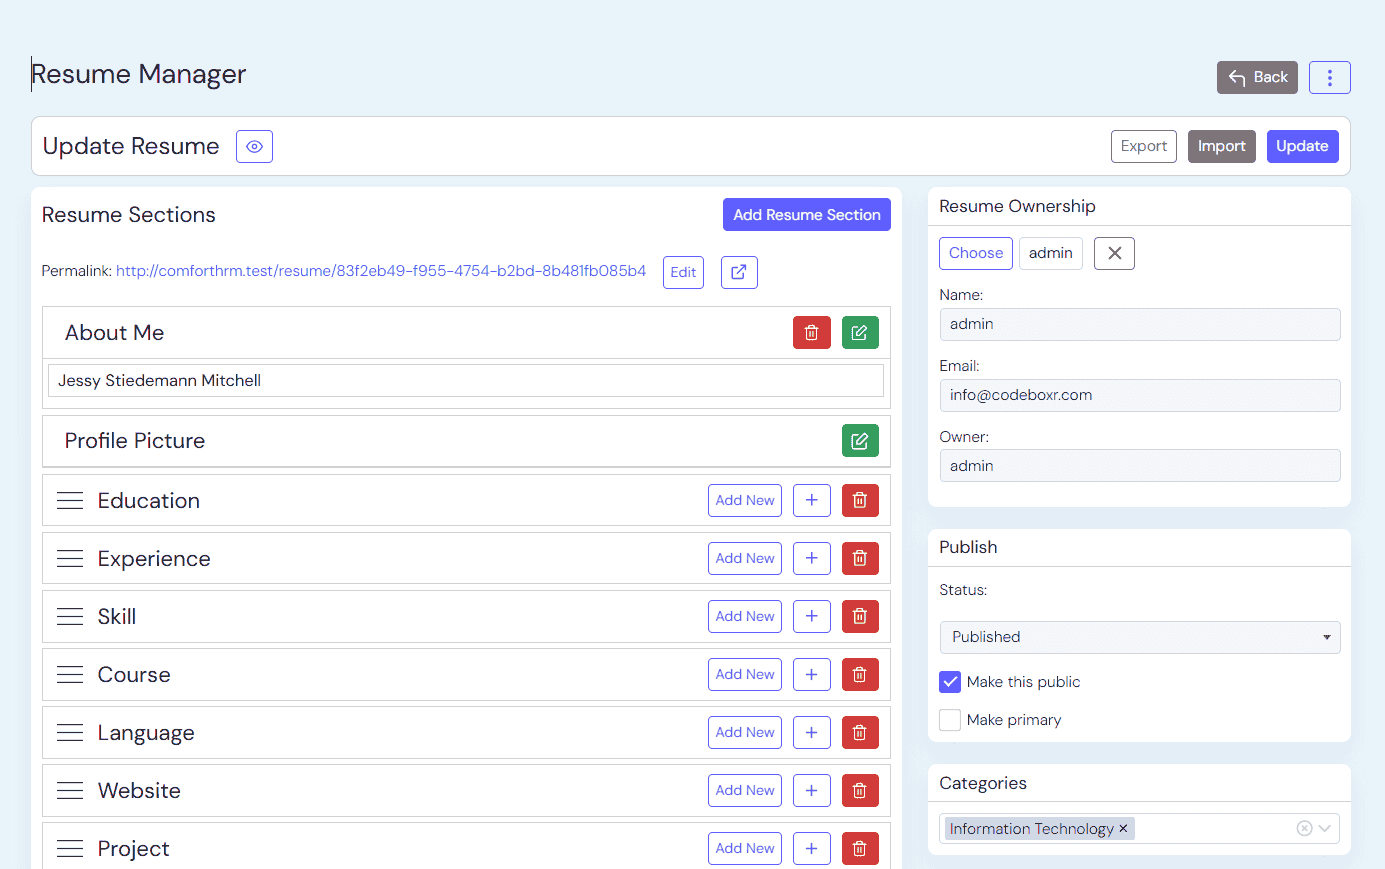The width and height of the screenshot is (1385, 869).
Task: Grab the Skill section drag handle
Action: point(70,617)
